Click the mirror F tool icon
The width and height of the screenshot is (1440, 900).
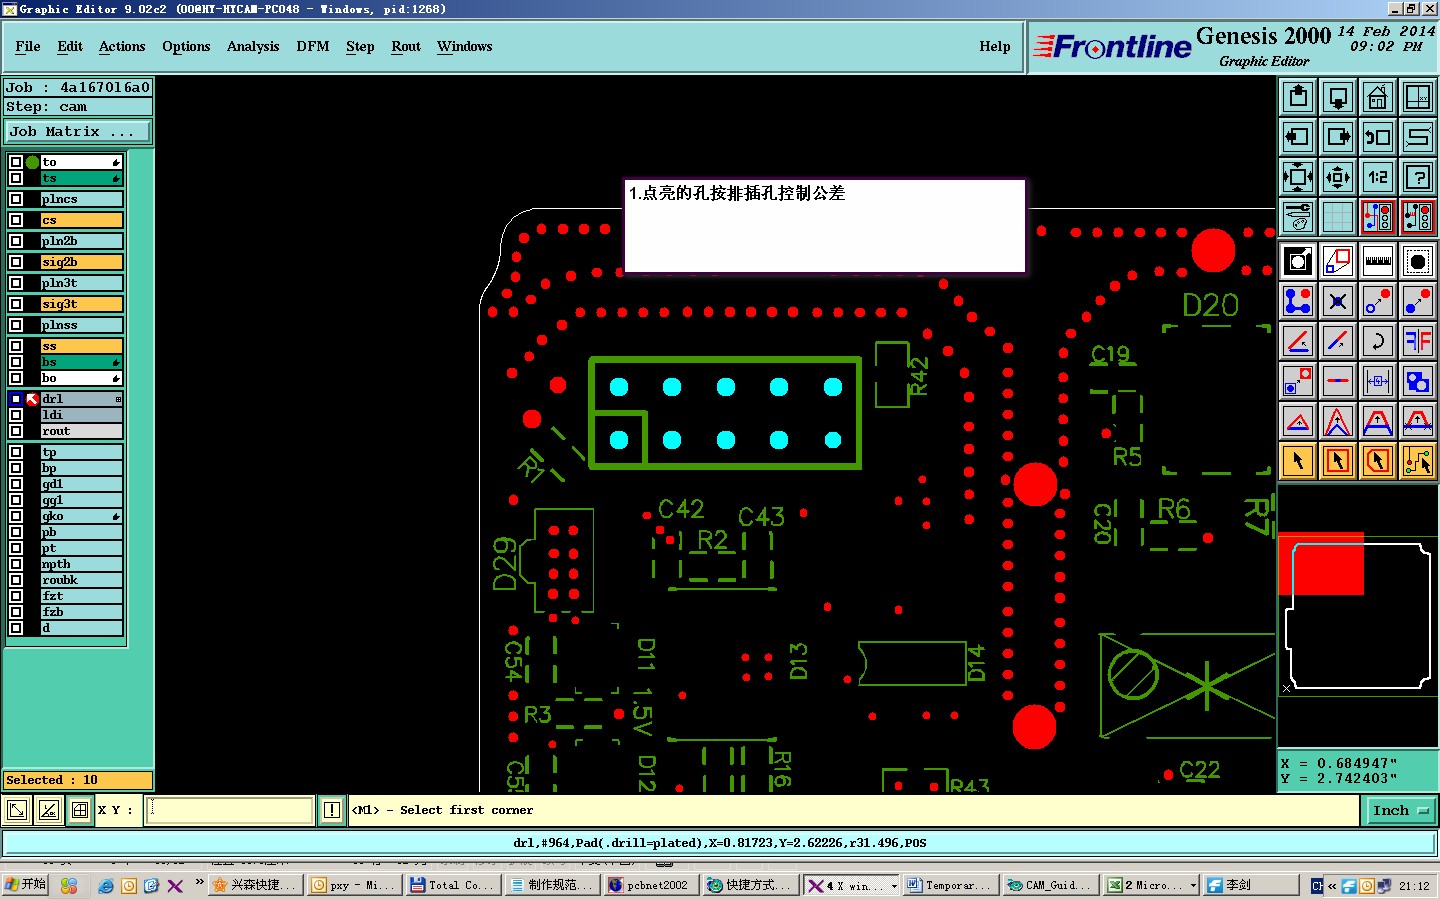[1418, 341]
